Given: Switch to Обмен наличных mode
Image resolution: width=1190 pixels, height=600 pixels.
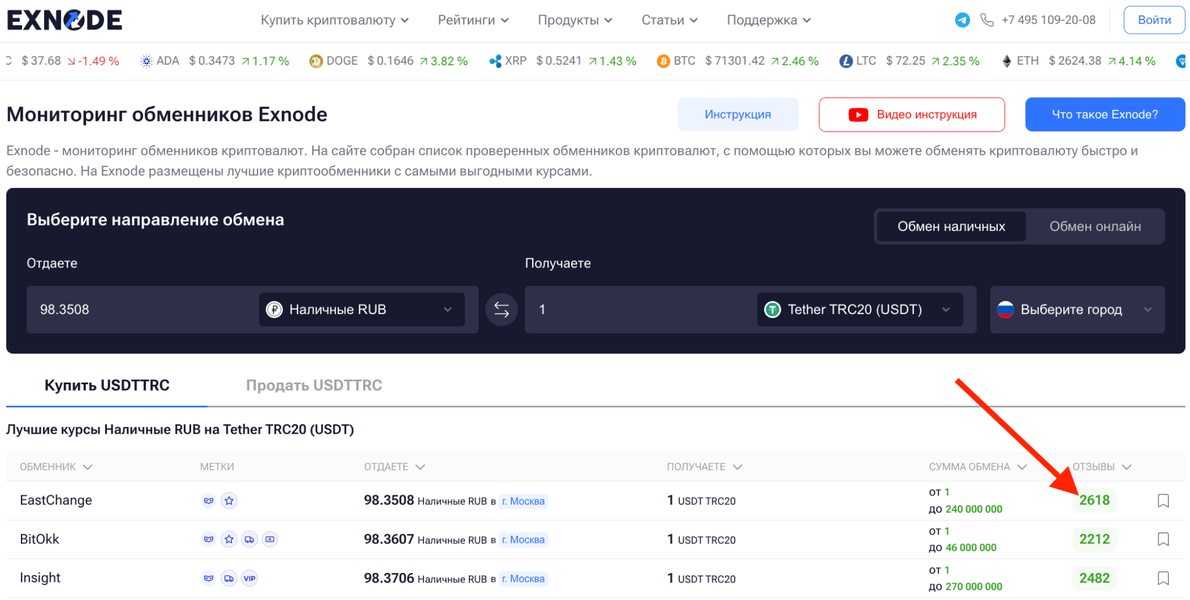Looking at the screenshot, I should (x=951, y=226).
